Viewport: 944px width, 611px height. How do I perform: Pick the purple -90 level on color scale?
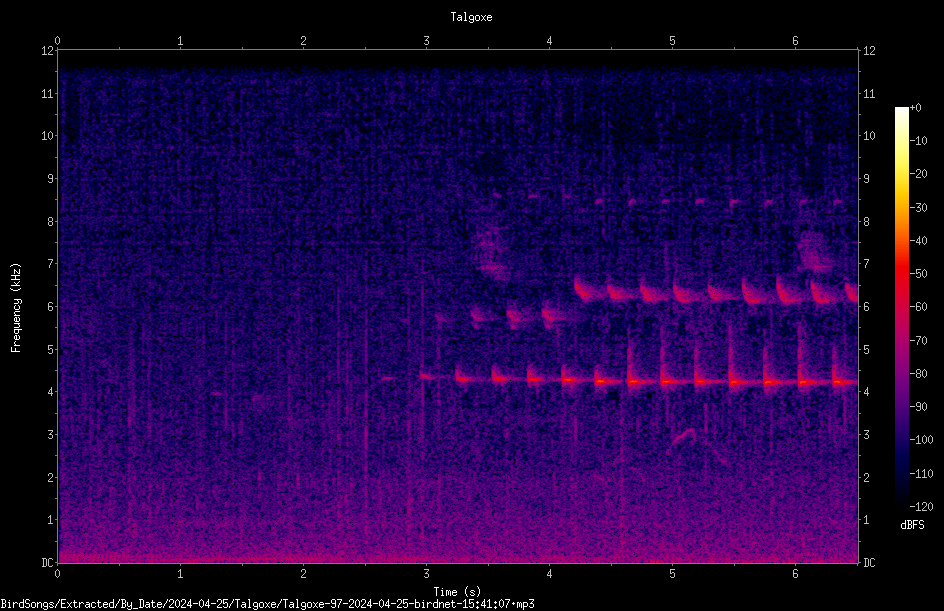coord(901,406)
